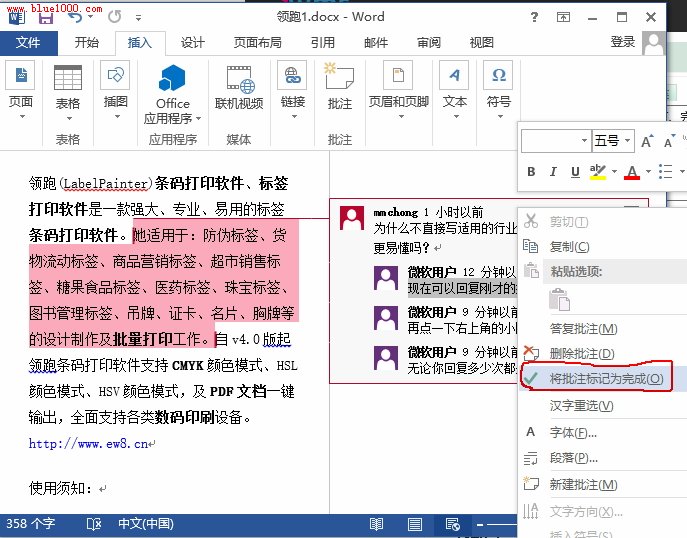The image size is (687, 538).
Task: Select 将批注标记为完成 in the context menu
Action: [606, 379]
